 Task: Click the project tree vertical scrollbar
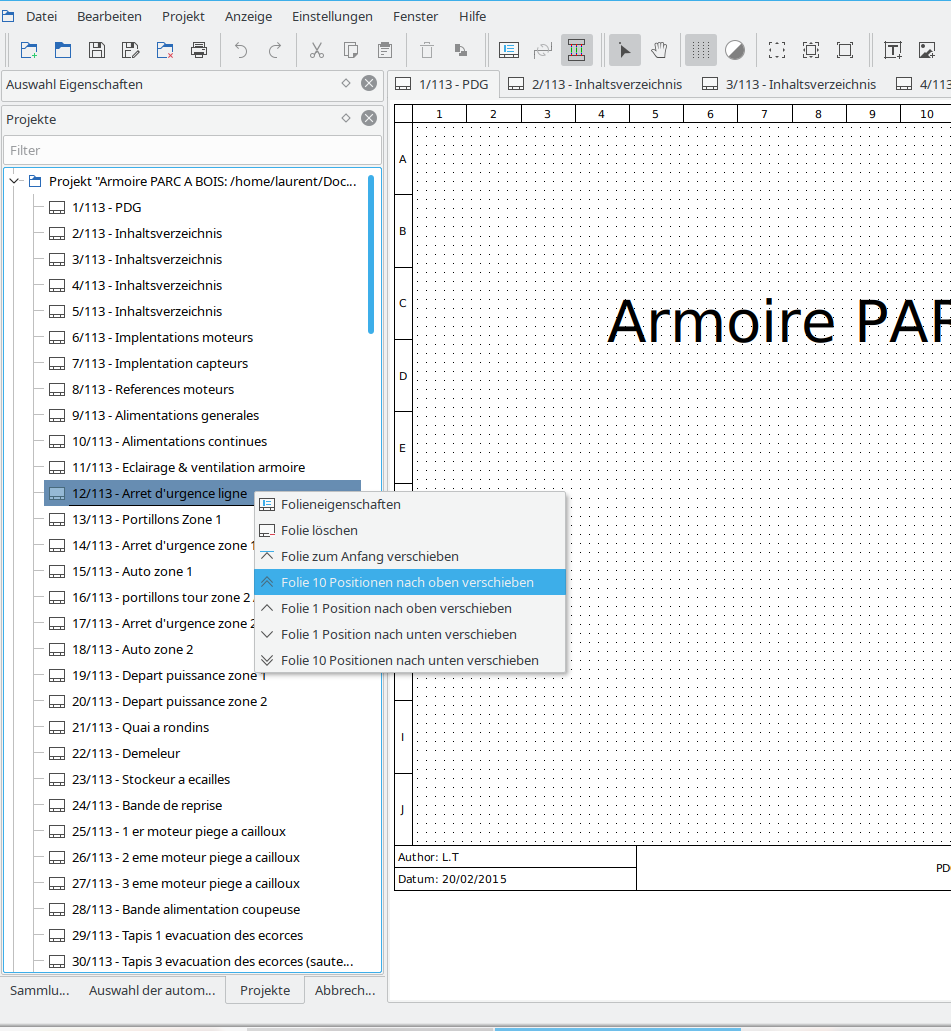coord(371,255)
